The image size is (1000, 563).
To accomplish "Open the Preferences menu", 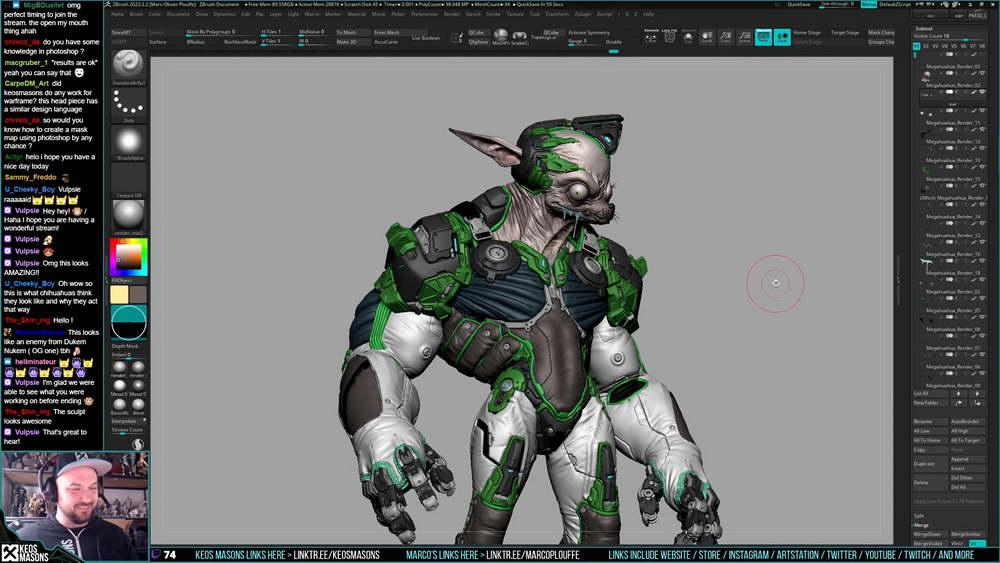I will (x=424, y=14).
